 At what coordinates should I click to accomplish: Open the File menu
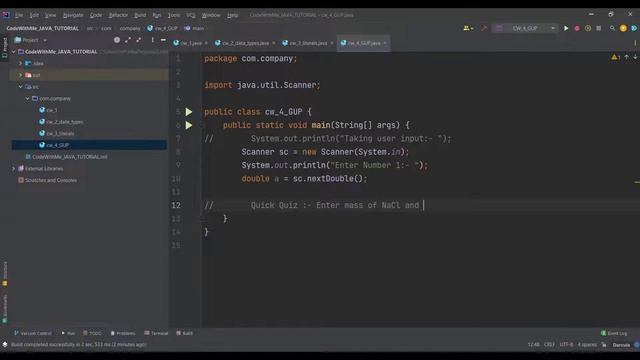point(19,15)
